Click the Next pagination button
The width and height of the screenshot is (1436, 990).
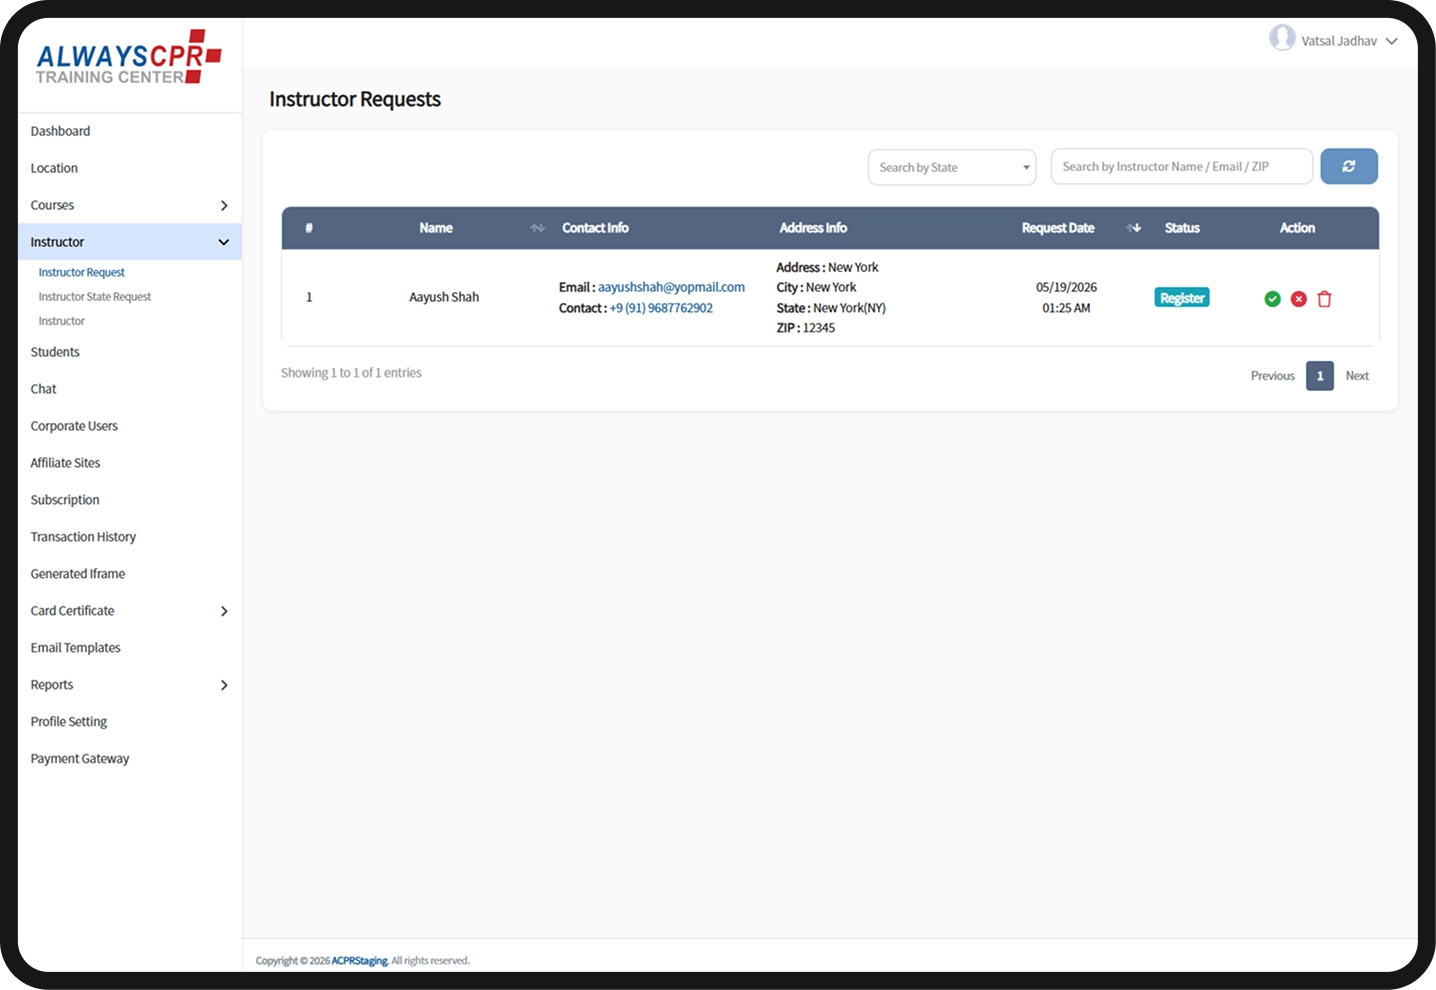click(1357, 376)
